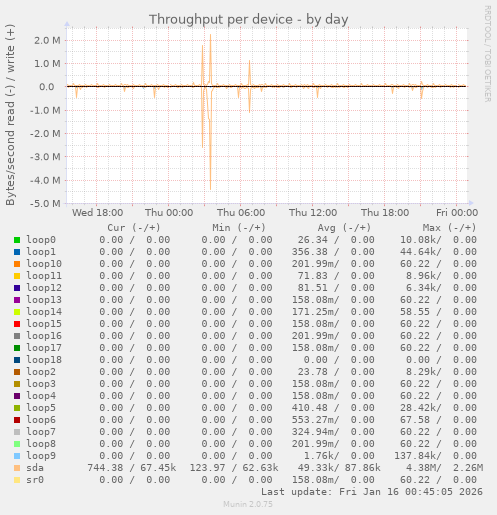Click the sda current value 744.38

(105, 468)
